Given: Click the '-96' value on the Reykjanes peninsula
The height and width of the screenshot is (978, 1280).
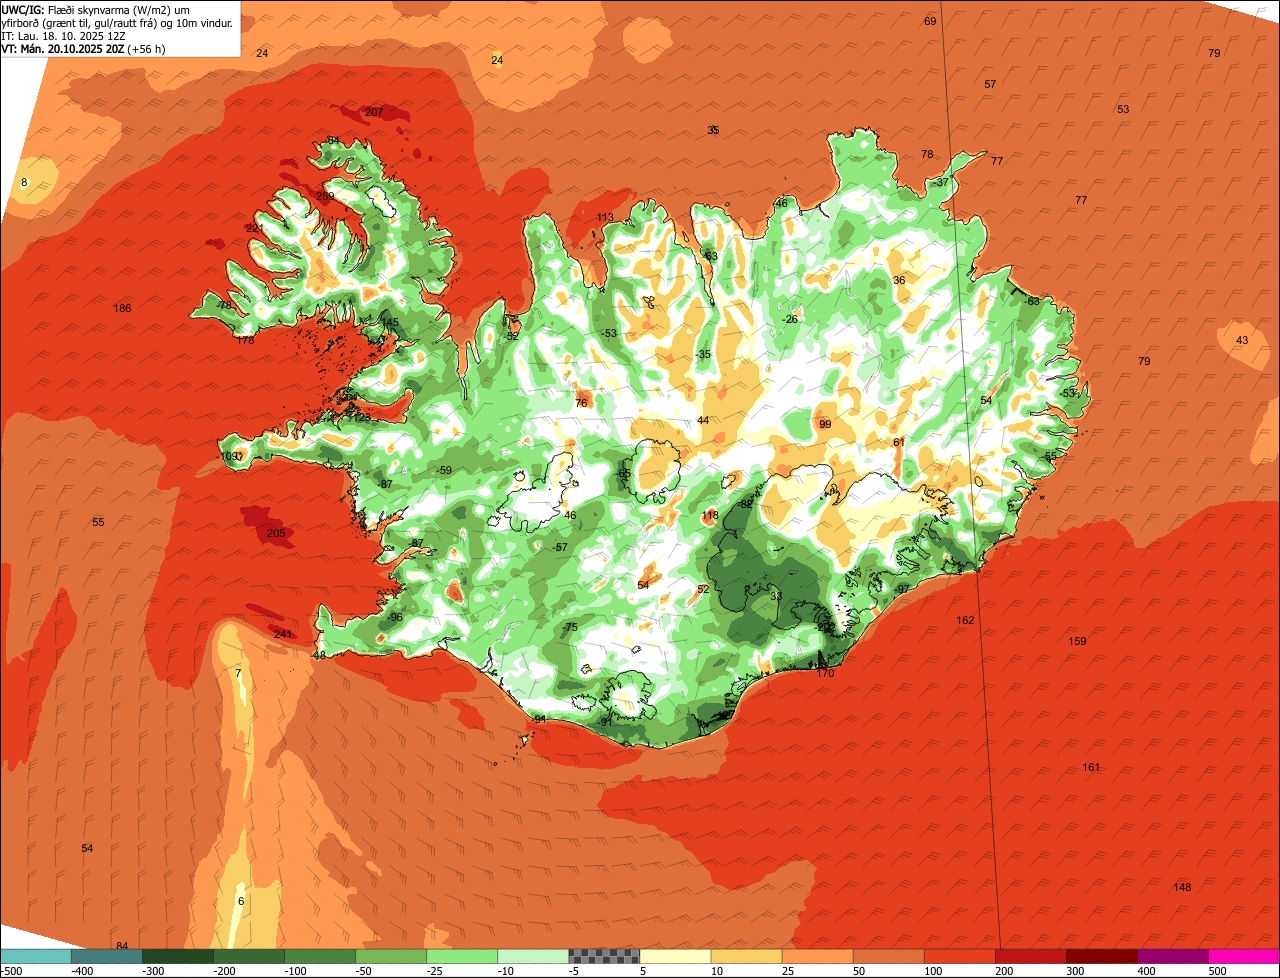Looking at the screenshot, I should [x=394, y=617].
